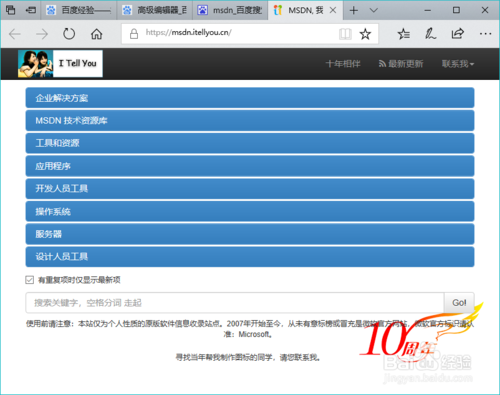500x395 pixels.
Task: Open a new tab with plus
Action: (x=354, y=11)
